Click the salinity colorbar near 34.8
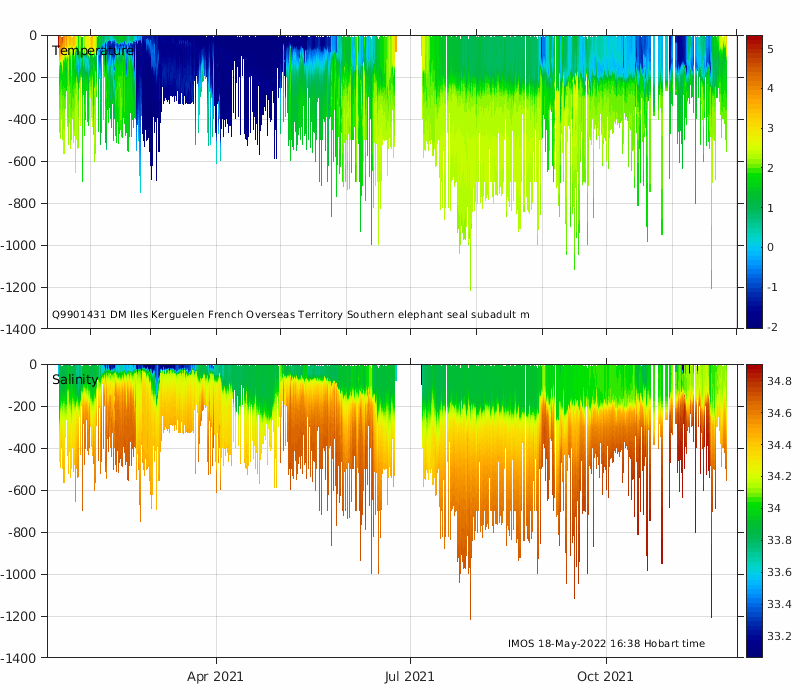800x700 pixels. tap(754, 382)
